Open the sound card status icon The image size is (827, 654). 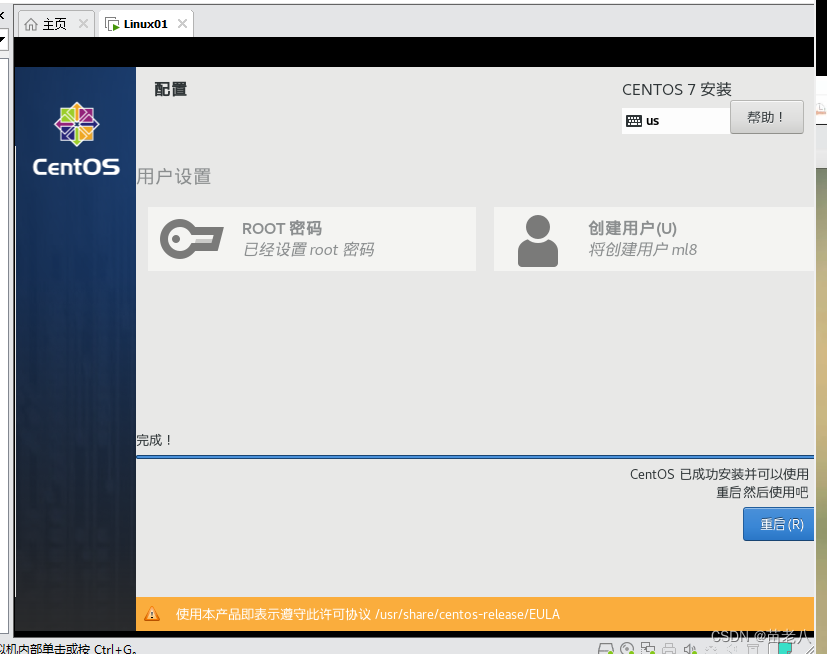(x=689, y=648)
